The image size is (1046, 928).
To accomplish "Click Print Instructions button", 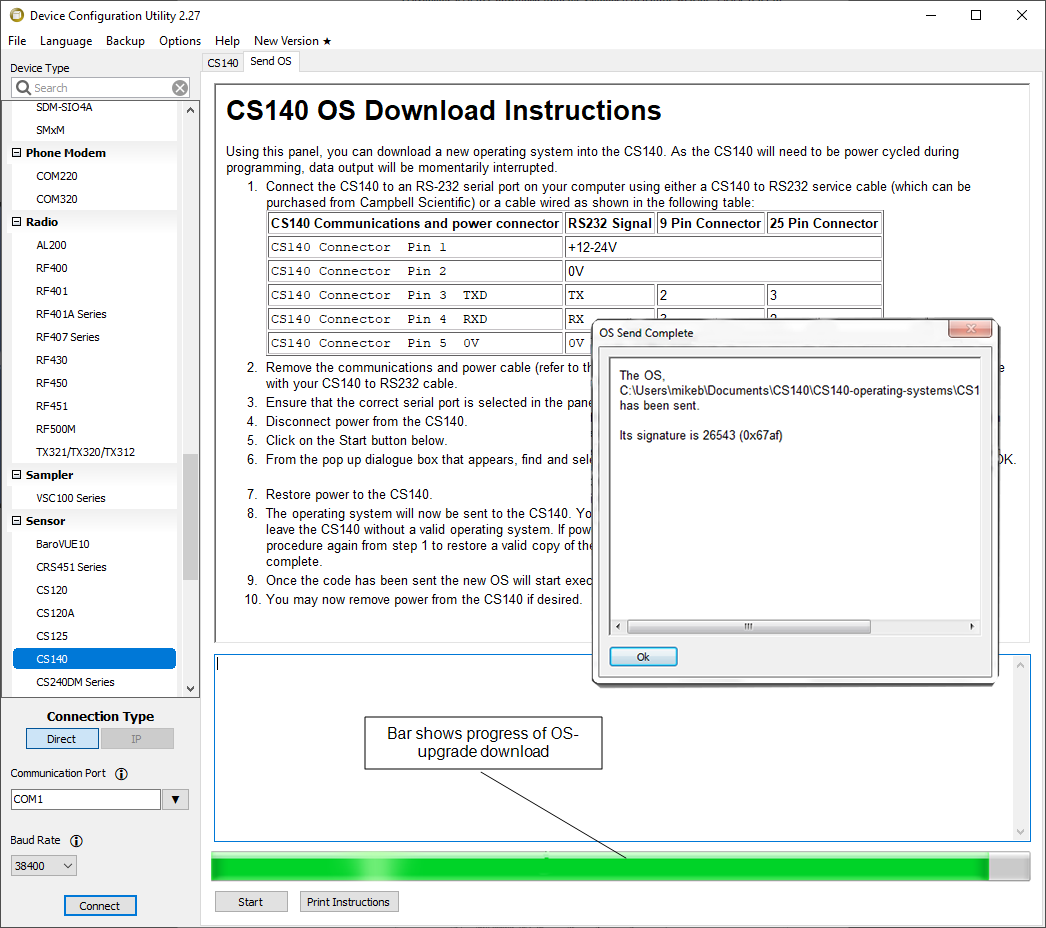I will (348, 902).
